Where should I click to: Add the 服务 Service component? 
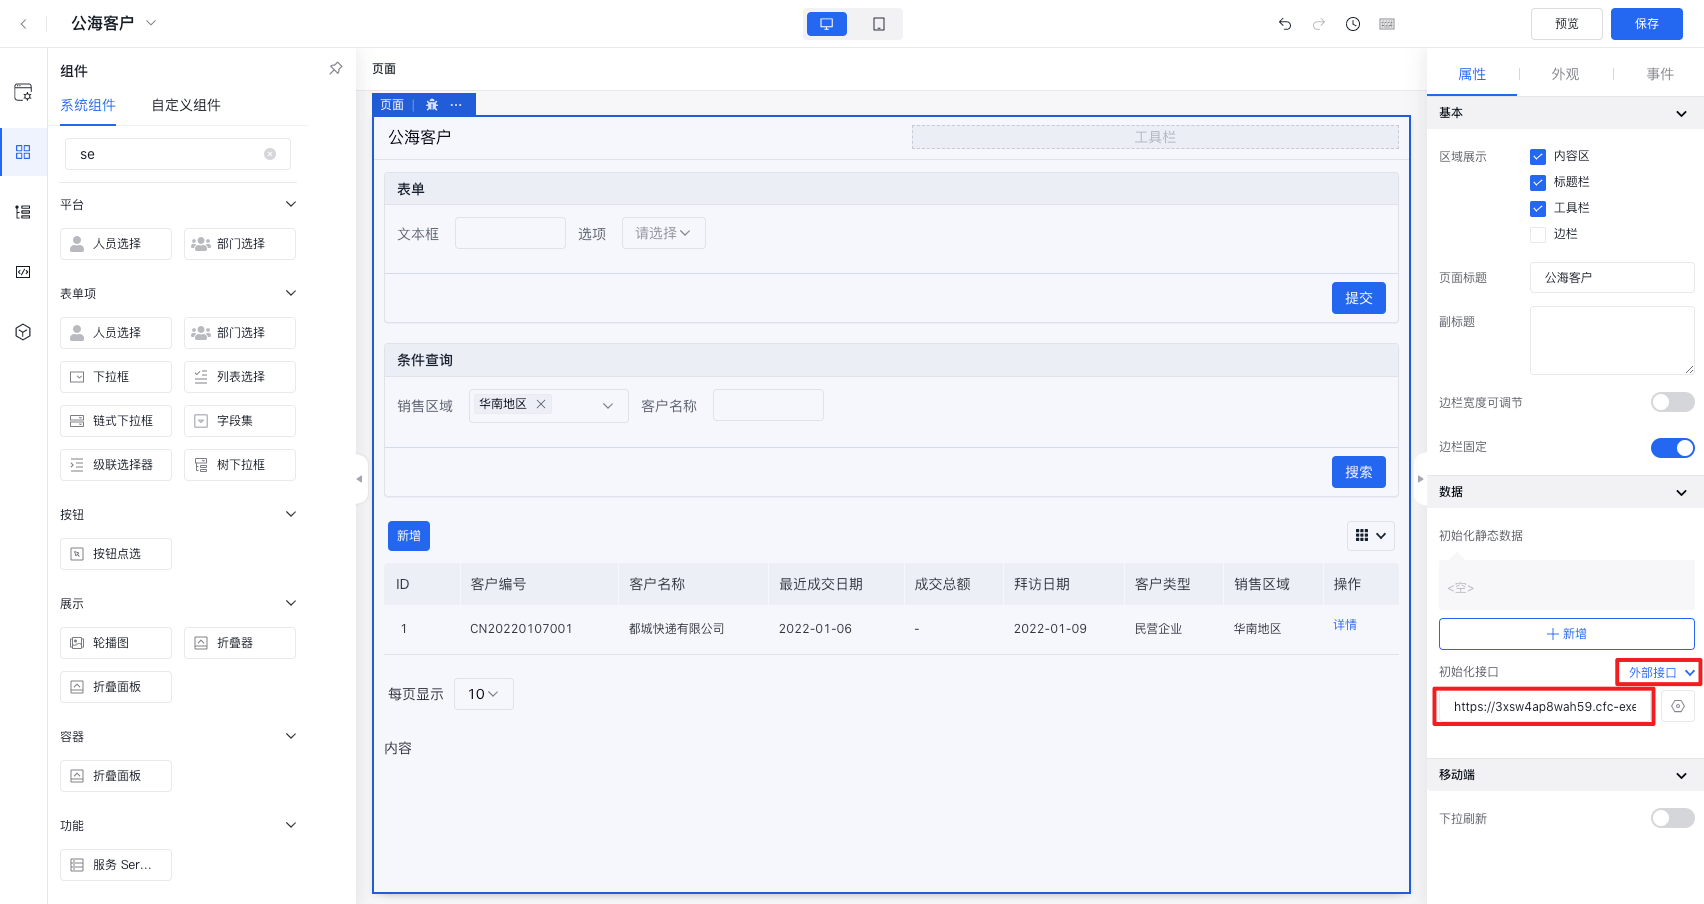[x=116, y=865]
